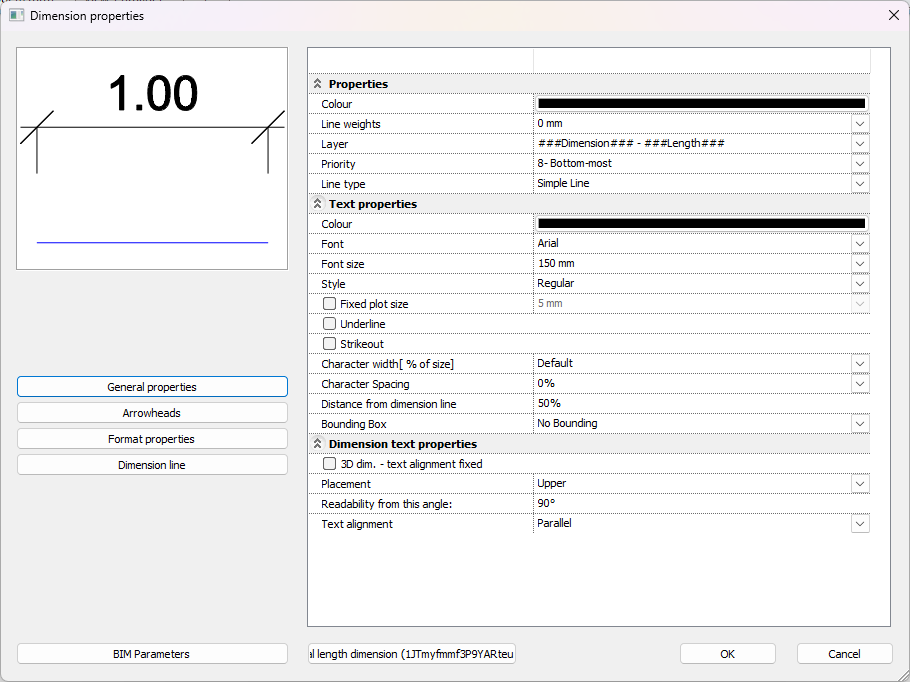The image size is (910, 682).
Task: Check the Strikeout option
Action: point(329,344)
